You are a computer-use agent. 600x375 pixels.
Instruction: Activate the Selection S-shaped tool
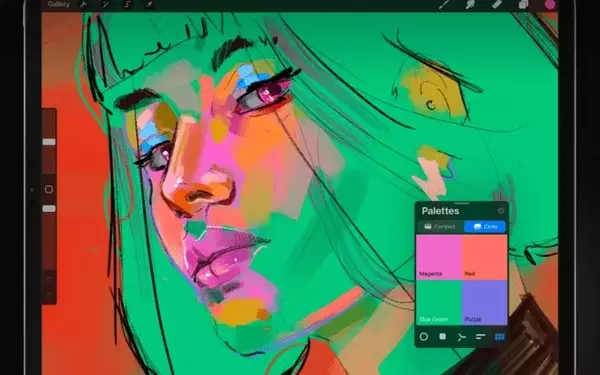[x=127, y=4]
